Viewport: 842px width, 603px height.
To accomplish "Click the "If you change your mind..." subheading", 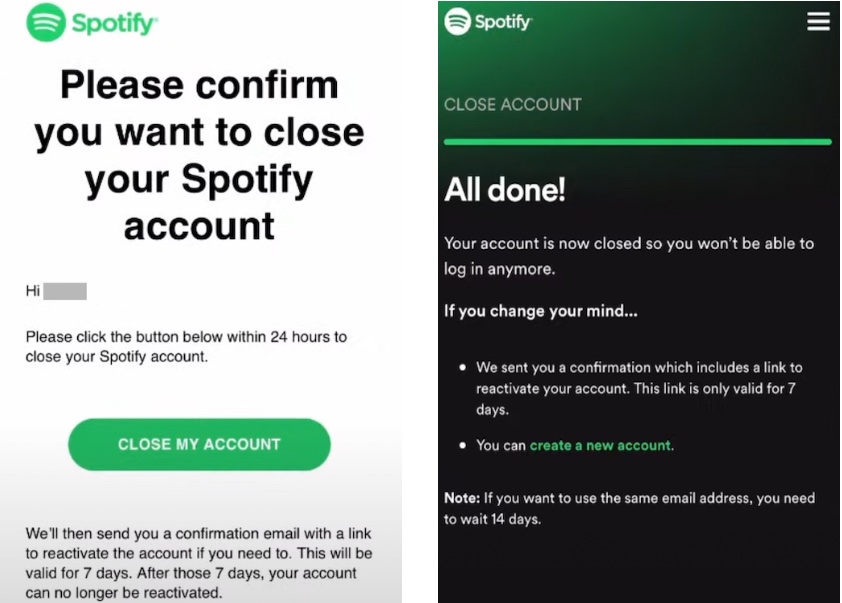I will (x=541, y=311).
